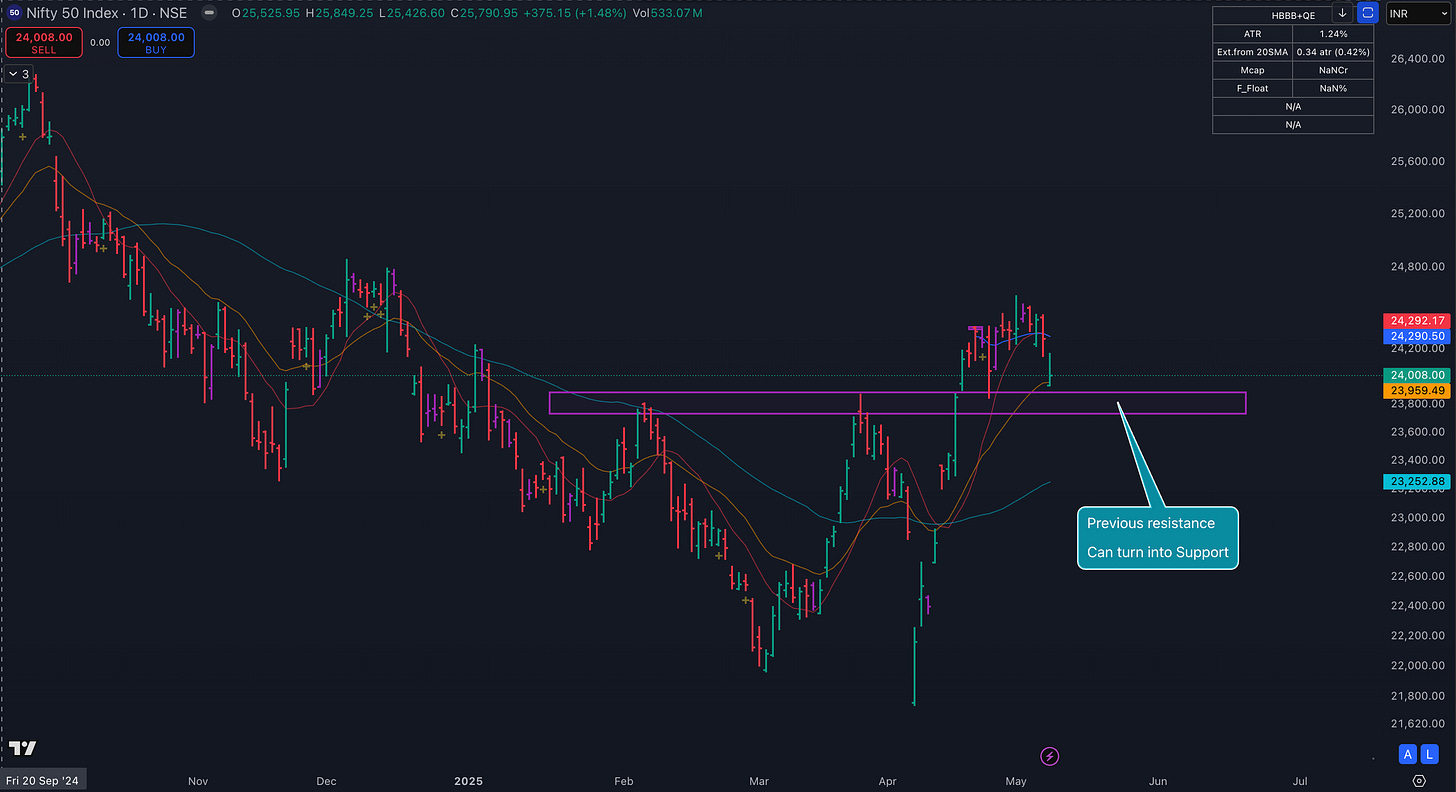Image resolution: width=1456 pixels, height=792 pixels.
Task: Click the May label on time axis
Action: pyautogui.click(x=1016, y=780)
